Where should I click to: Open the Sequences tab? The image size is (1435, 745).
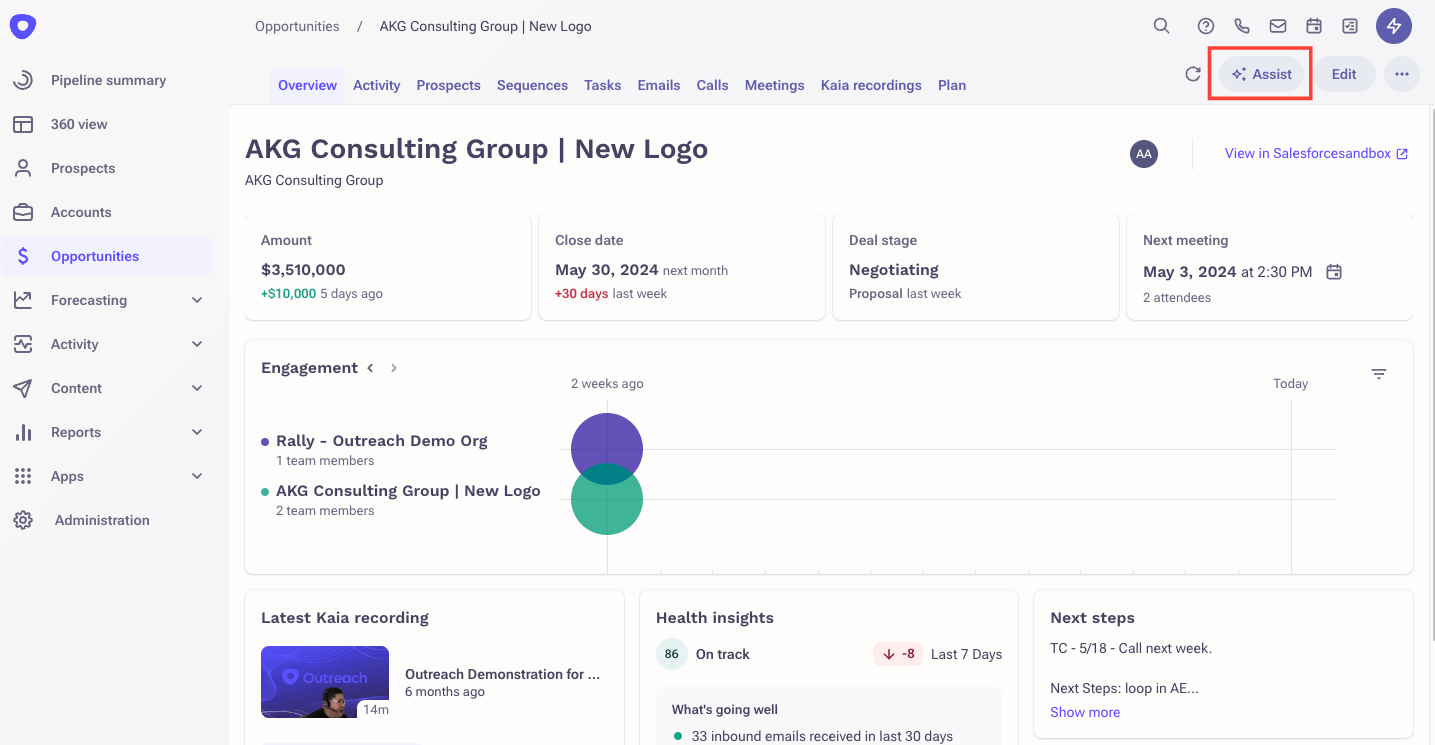pos(532,85)
